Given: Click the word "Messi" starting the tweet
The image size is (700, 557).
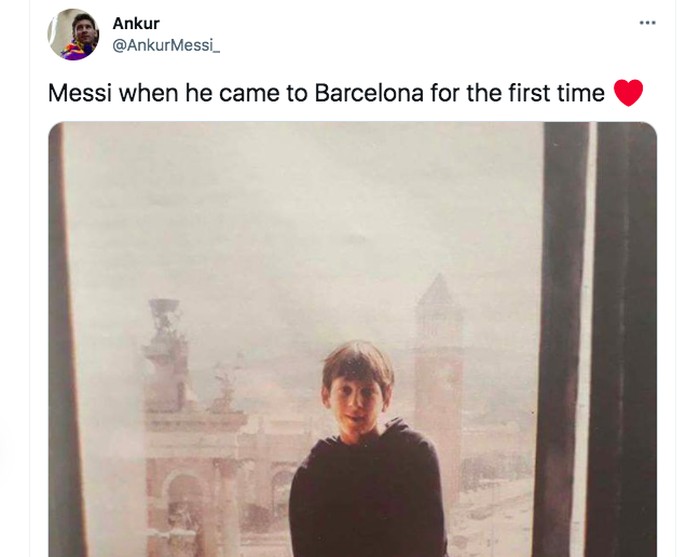Looking at the screenshot, I should tap(80, 93).
